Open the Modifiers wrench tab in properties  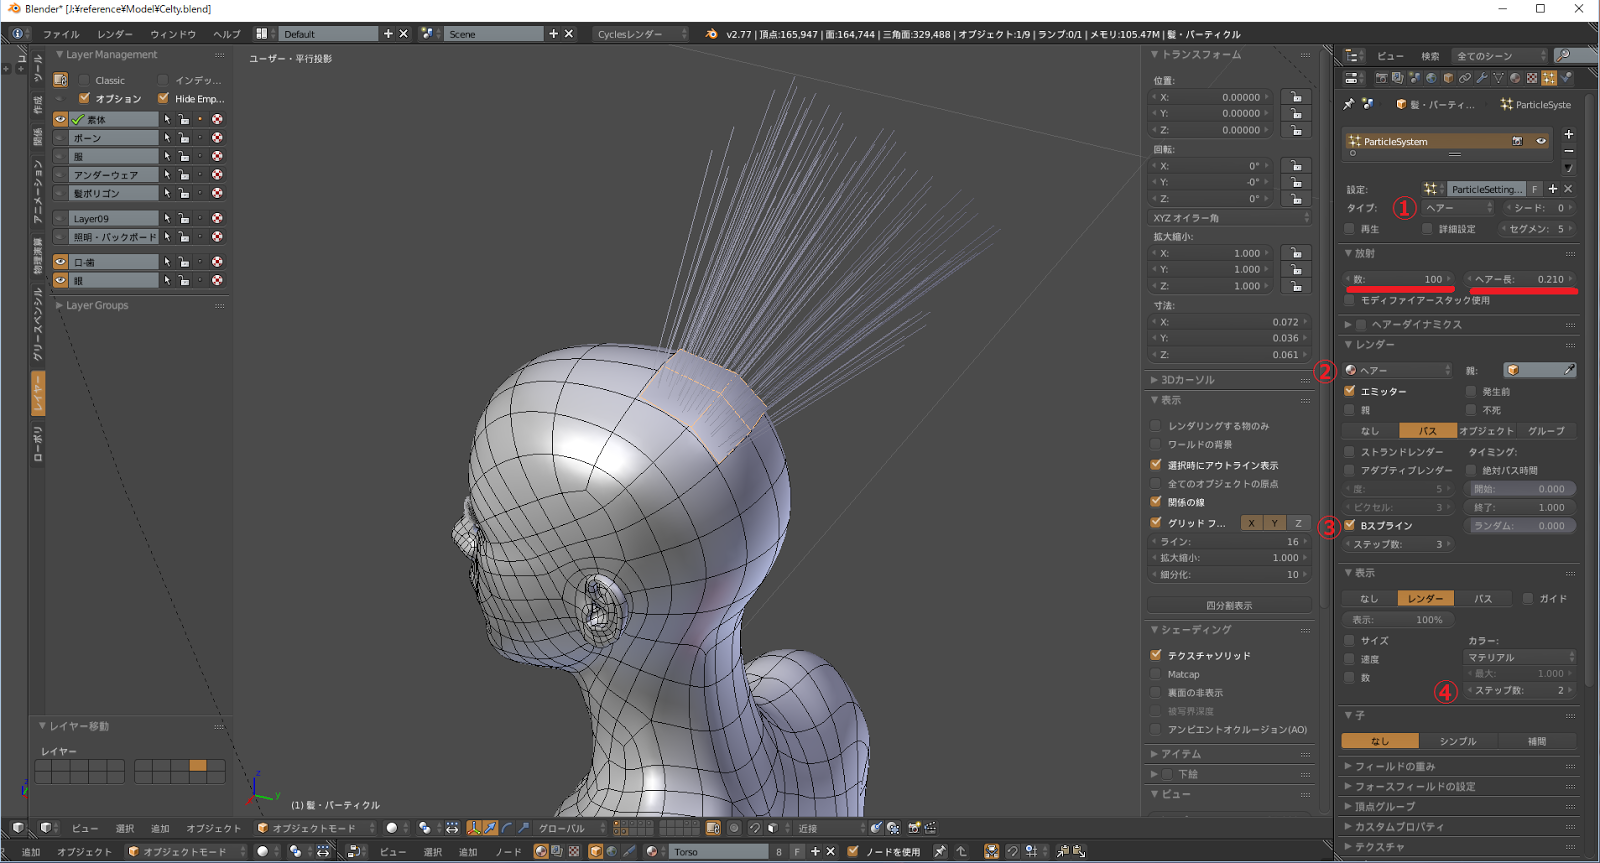point(1481,78)
